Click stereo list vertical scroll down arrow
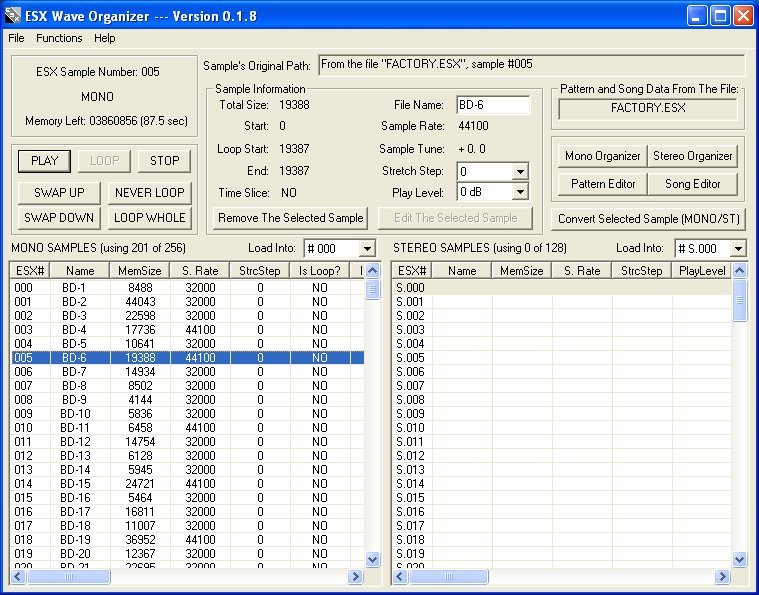 pos(739,560)
